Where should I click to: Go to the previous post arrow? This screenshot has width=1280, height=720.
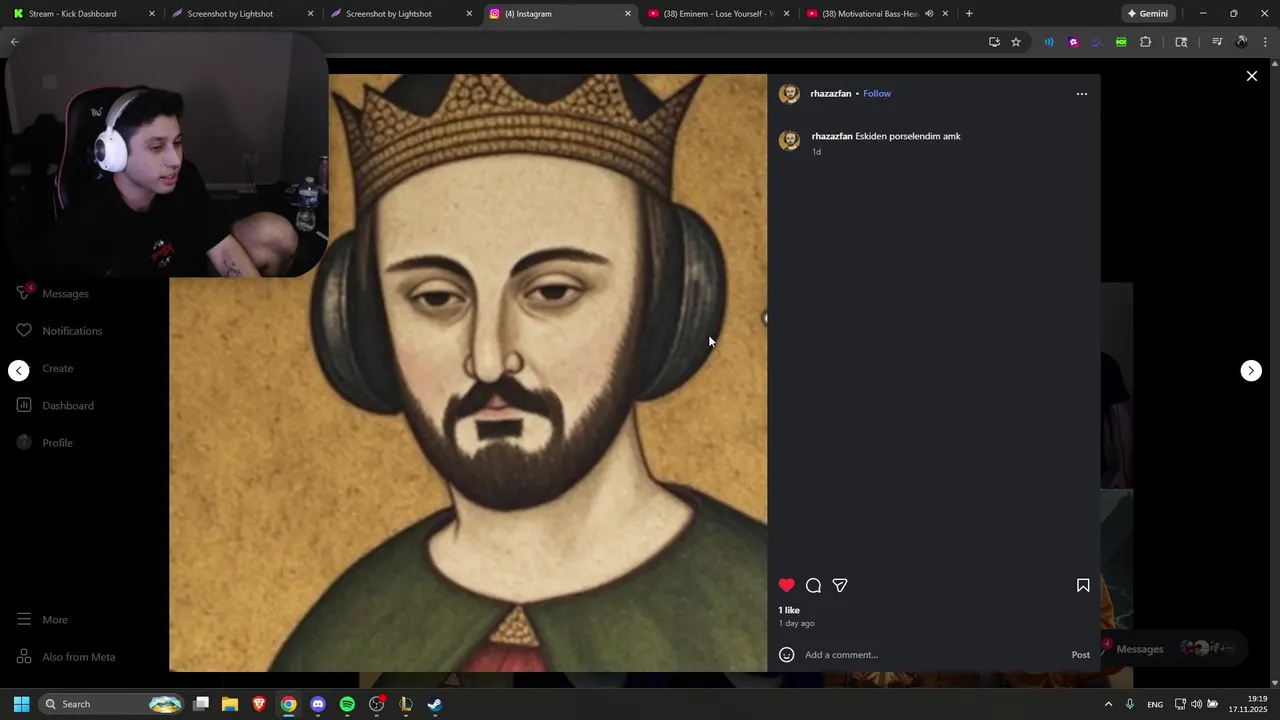pos(19,371)
